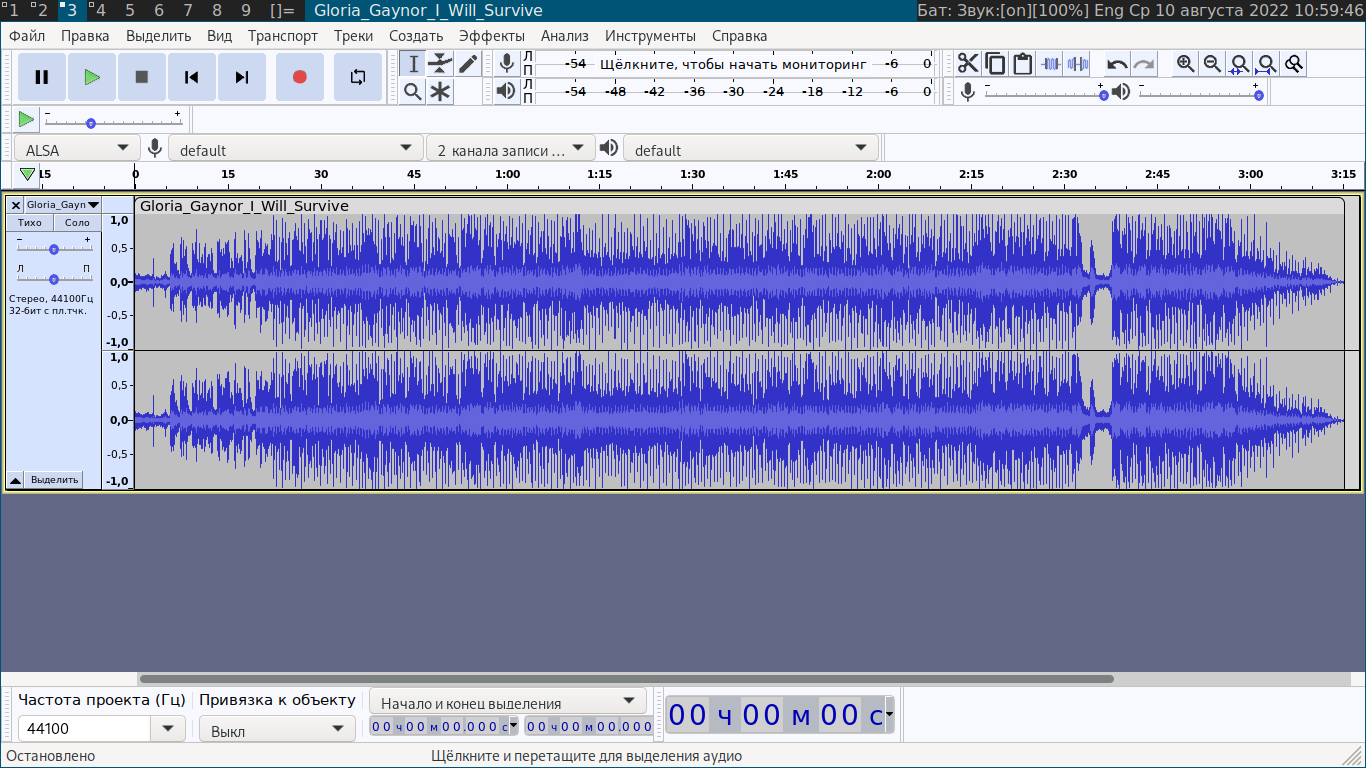Click the timeline ruler at 1:00
Image resolution: width=1366 pixels, height=768 pixels.
(x=507, y=176)
